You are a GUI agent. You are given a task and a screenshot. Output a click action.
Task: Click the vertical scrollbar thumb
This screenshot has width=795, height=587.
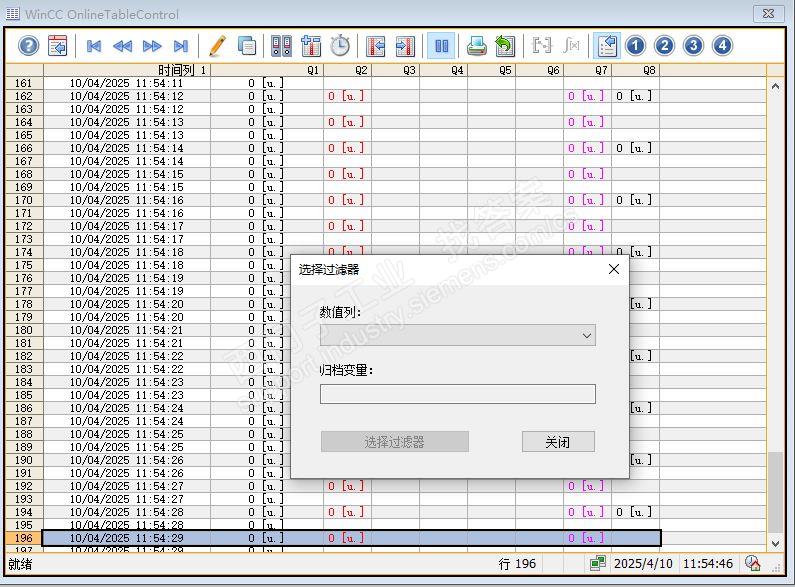(775, 492)
